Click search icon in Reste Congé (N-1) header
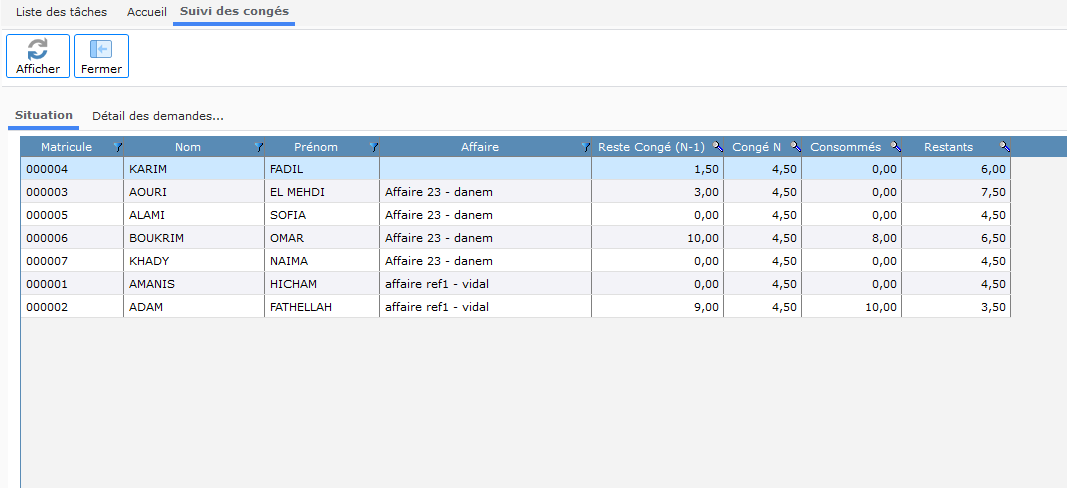The height and width of the screenshot is (488, 1067). click(x=717, y=147)
